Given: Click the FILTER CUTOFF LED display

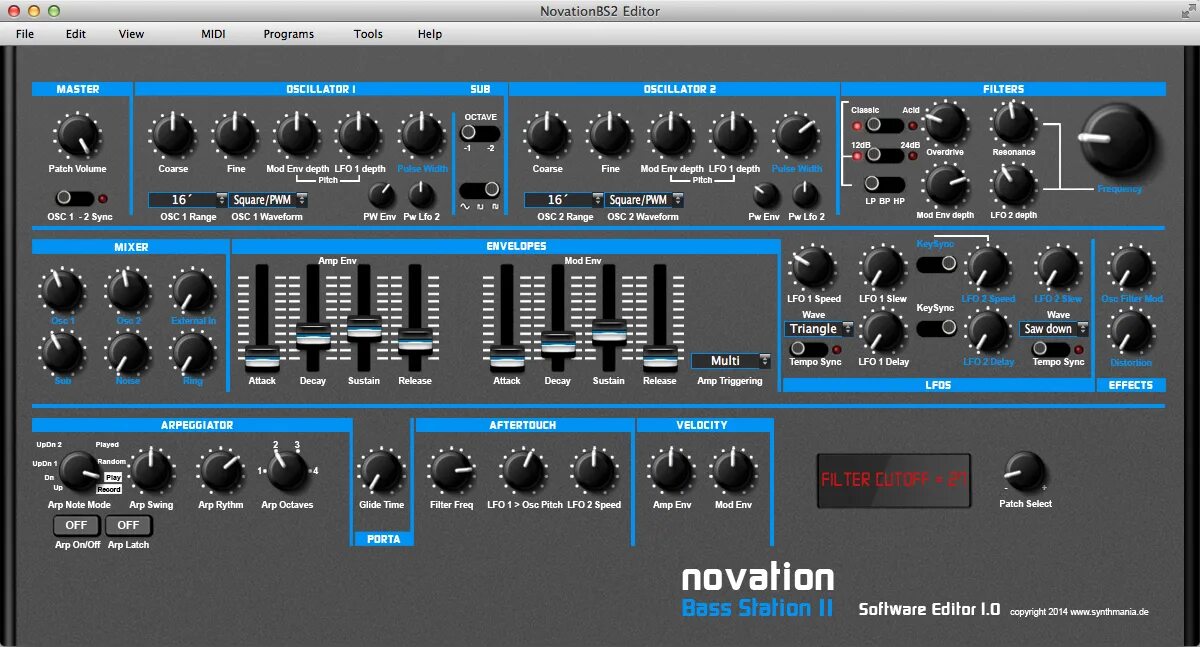Looking at the screenshot, I should tap(894, 480).
